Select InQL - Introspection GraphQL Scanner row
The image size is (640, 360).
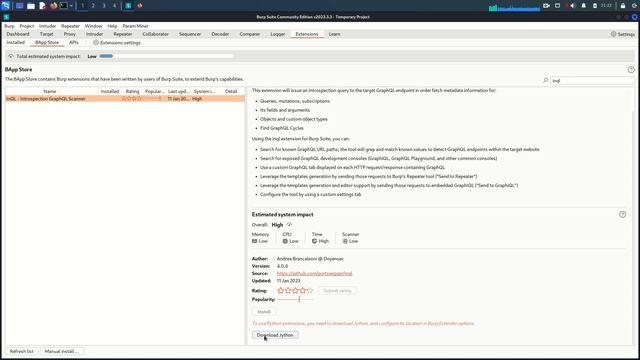click(x=125, y=99)
